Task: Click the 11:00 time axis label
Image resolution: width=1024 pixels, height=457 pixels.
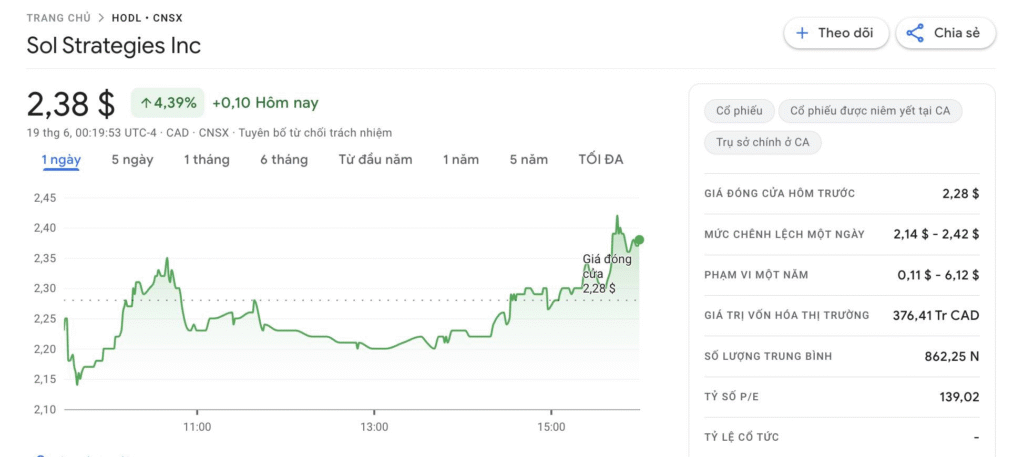Action: [197, 429]
